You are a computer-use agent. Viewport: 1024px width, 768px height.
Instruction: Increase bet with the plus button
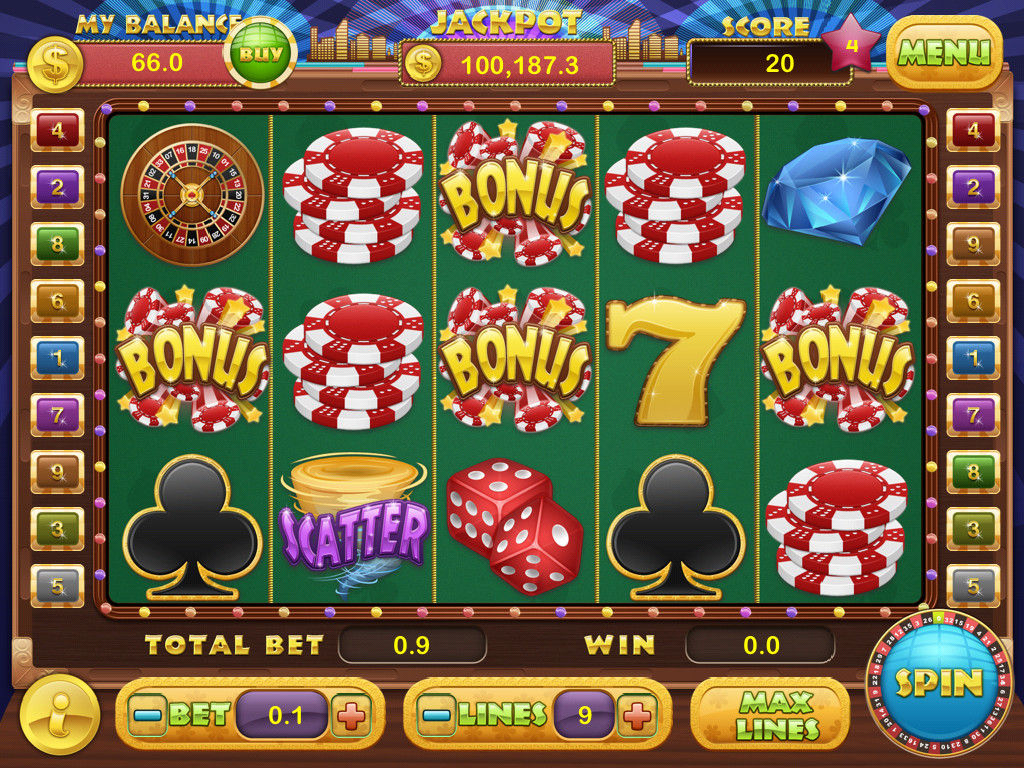(352, 715)
